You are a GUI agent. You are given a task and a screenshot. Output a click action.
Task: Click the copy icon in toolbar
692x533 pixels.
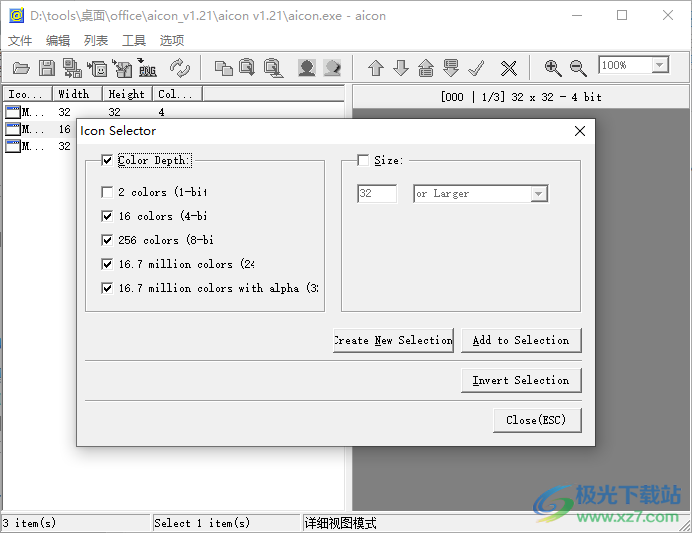[224, 68]
